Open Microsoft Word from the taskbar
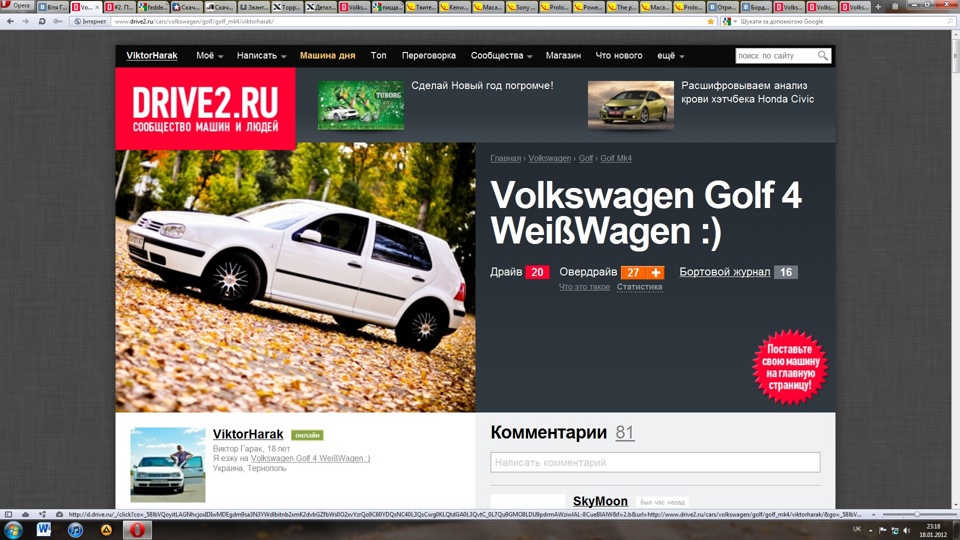The height and width of the screenshot is (540, 960). [x=43, y=530]
